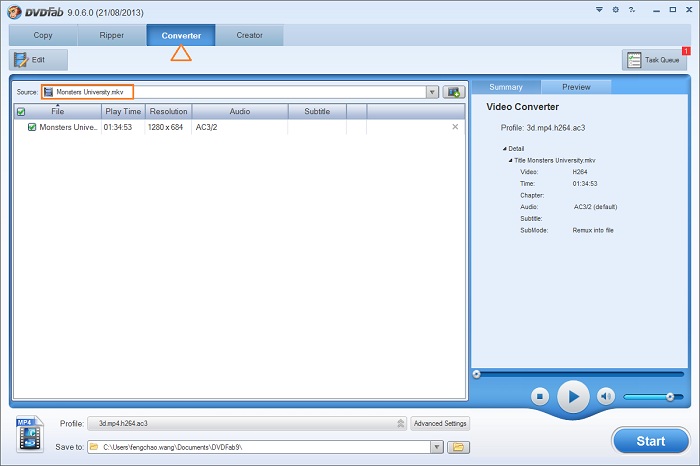Image resolution: width=700 pixels, height=466 pixels.
Task: Start the conversion
Action: tap(650, 441)
